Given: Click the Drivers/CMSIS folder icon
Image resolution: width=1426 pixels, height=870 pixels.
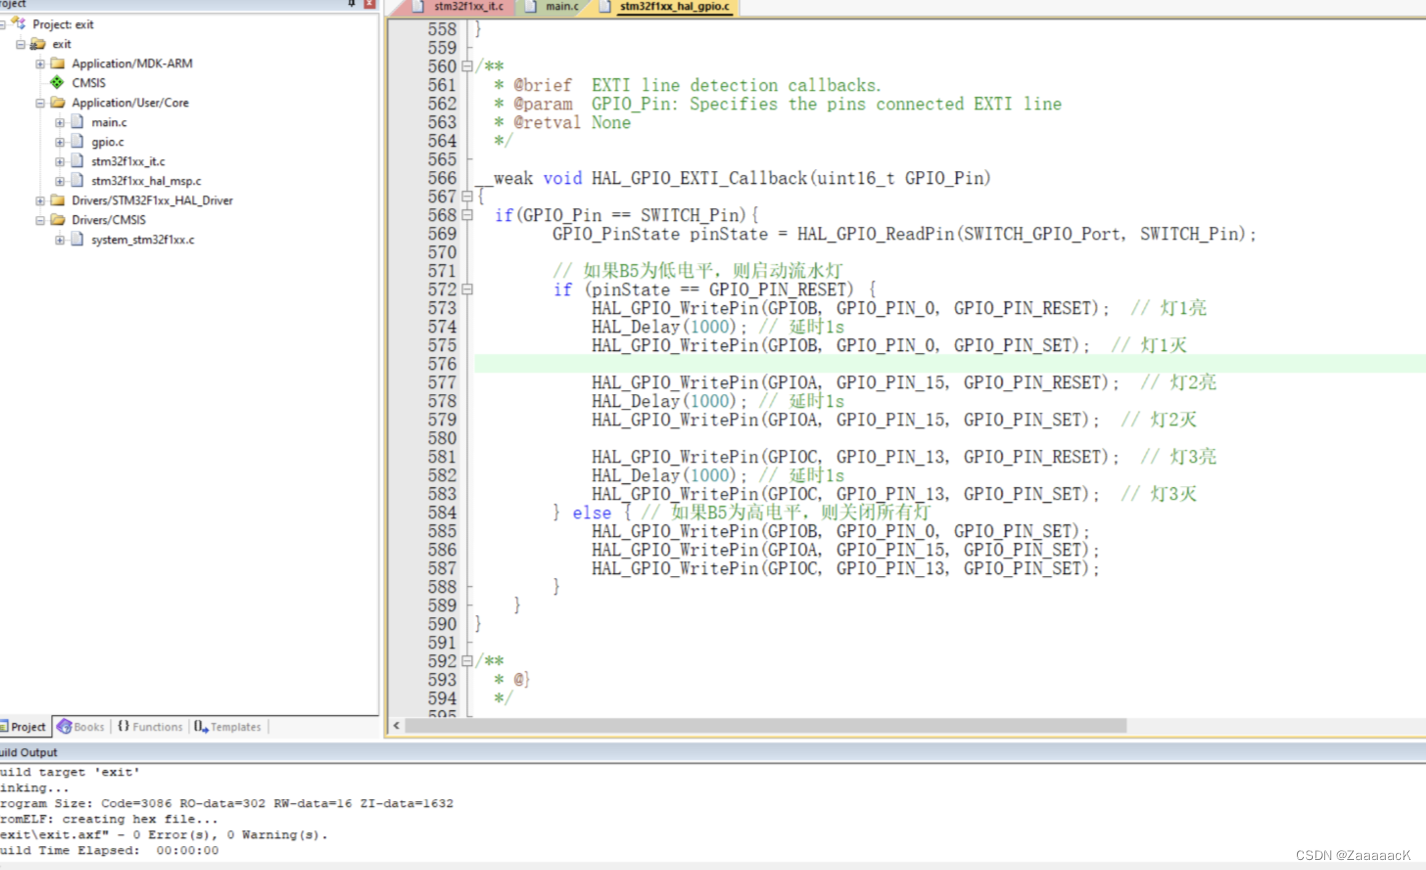Looking at the screenshot, I should pyautogui.click(x=58, y=220).
